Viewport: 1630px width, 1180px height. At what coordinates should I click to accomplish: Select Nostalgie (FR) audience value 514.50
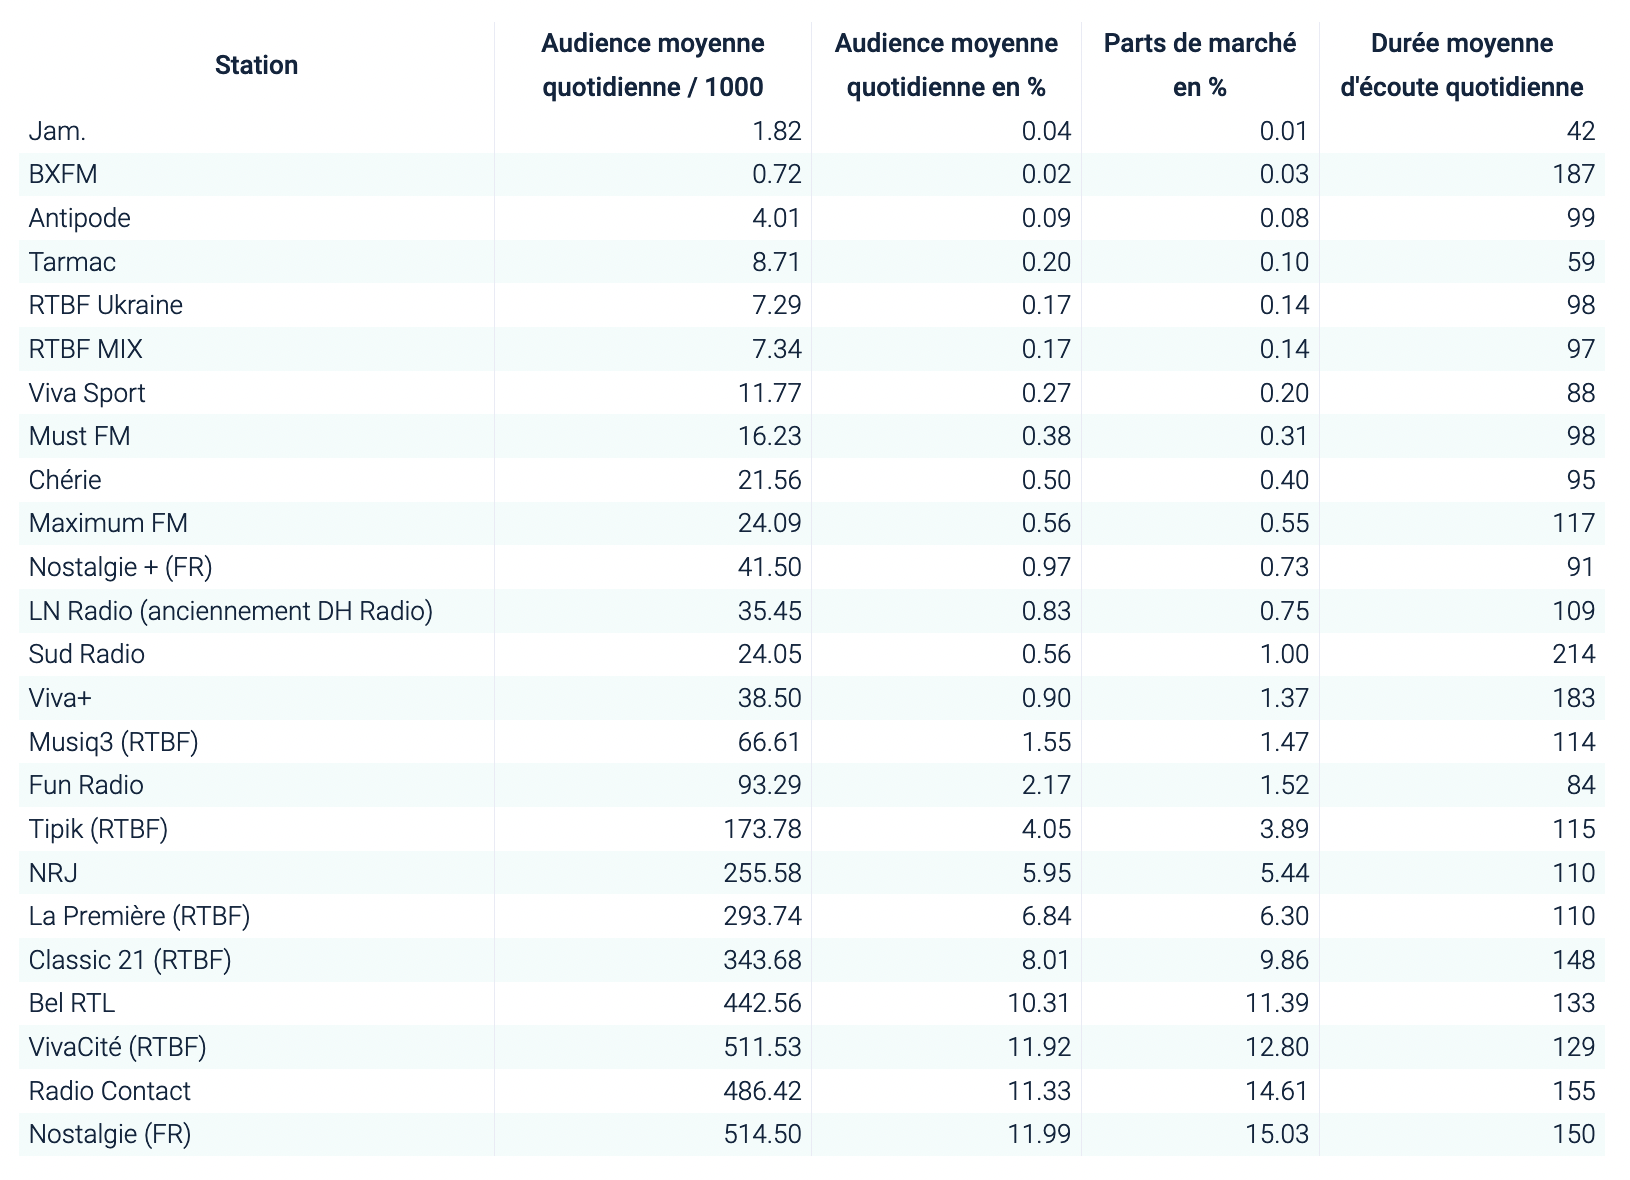point(762,1134)
